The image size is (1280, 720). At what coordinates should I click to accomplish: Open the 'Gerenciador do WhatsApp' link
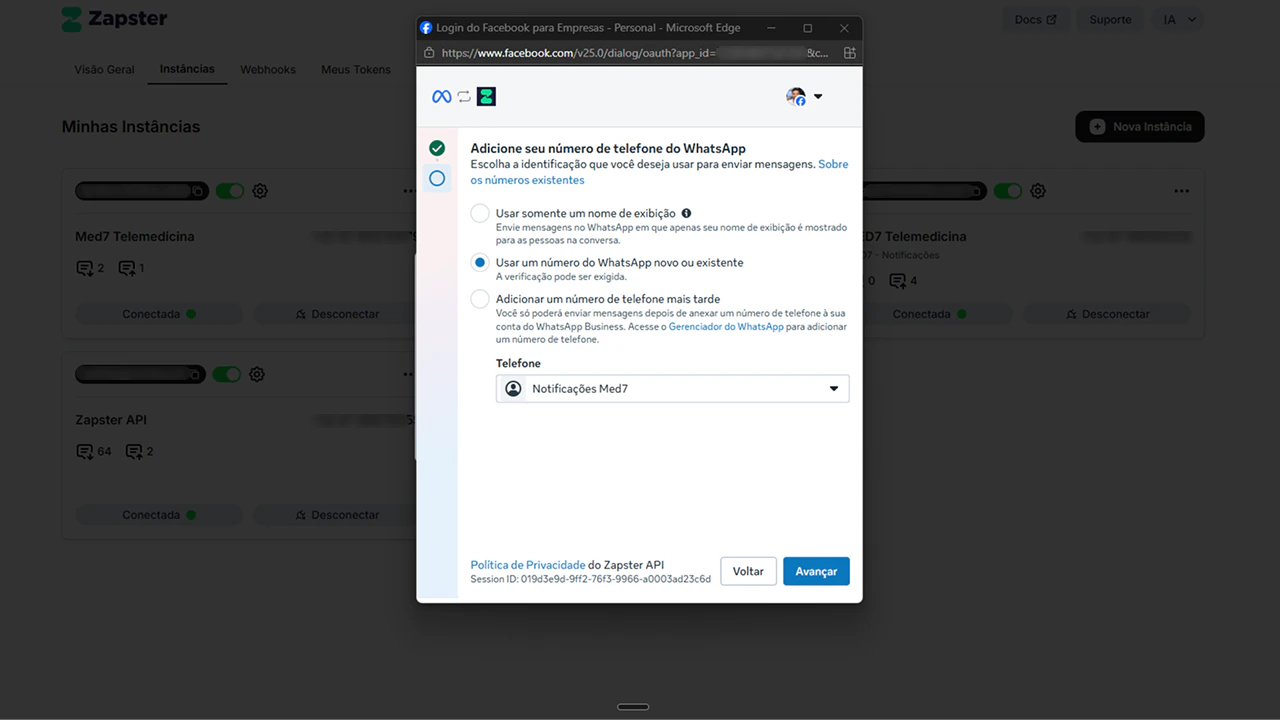tap(726, 327)
